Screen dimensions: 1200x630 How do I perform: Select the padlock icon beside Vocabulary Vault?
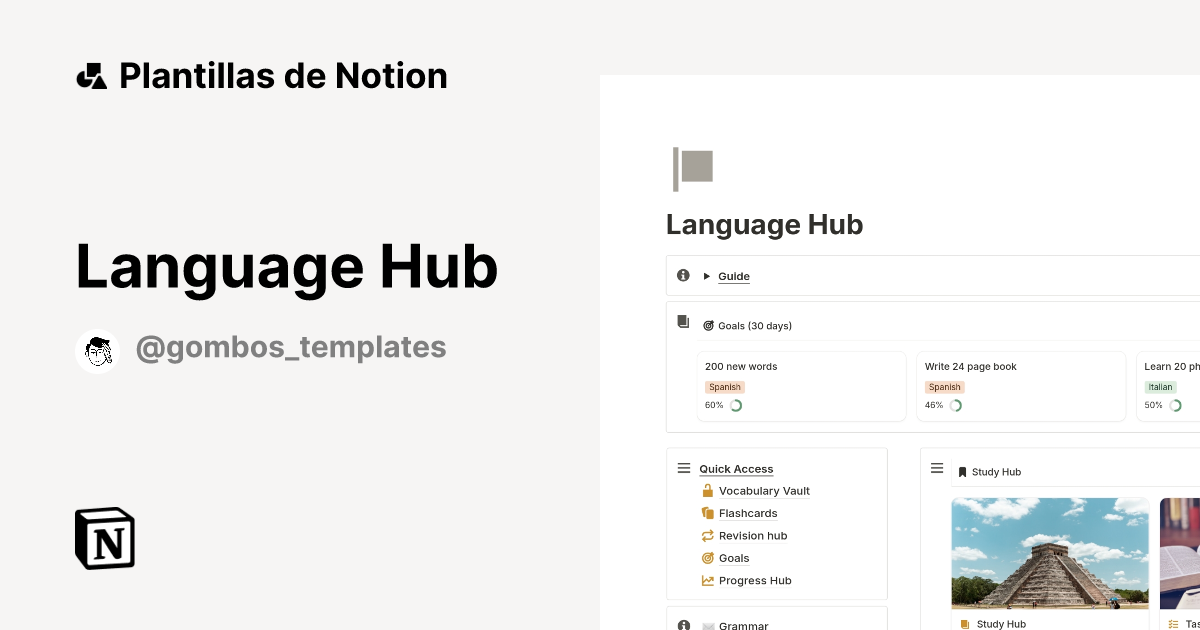click(x=706, y=490)
